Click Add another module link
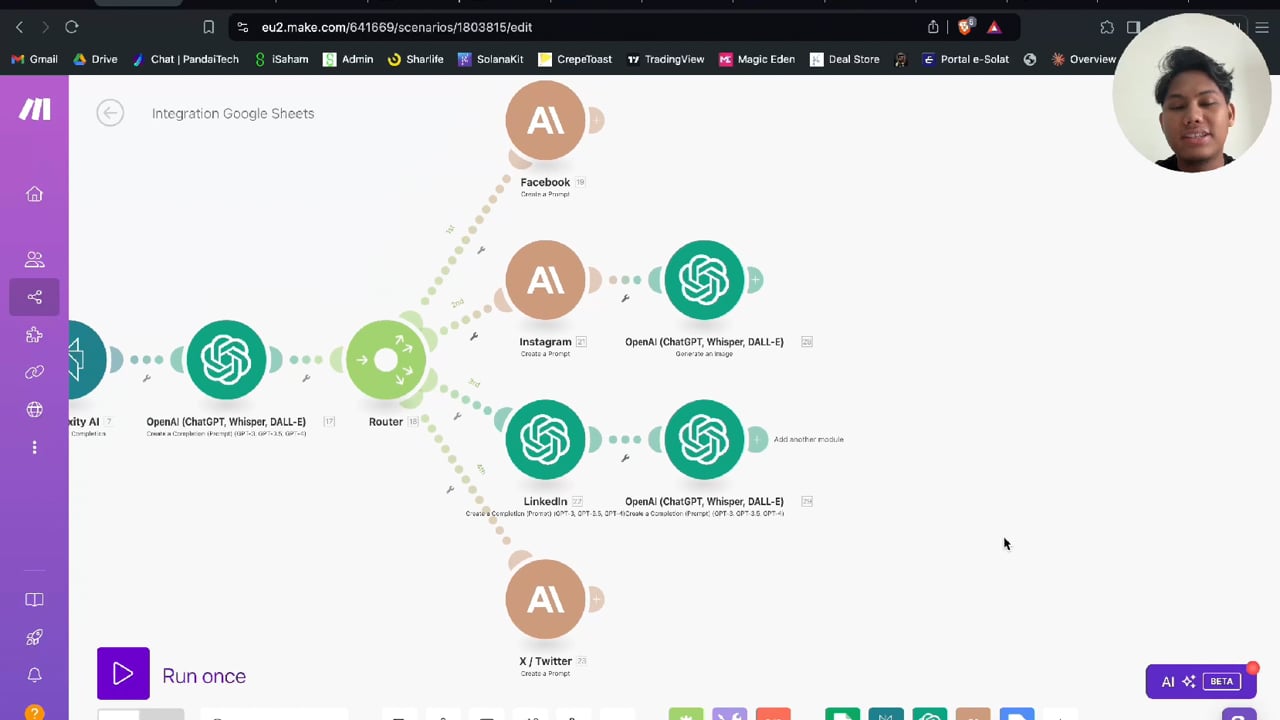1280x720 pixels. click(x=808, y=439)
